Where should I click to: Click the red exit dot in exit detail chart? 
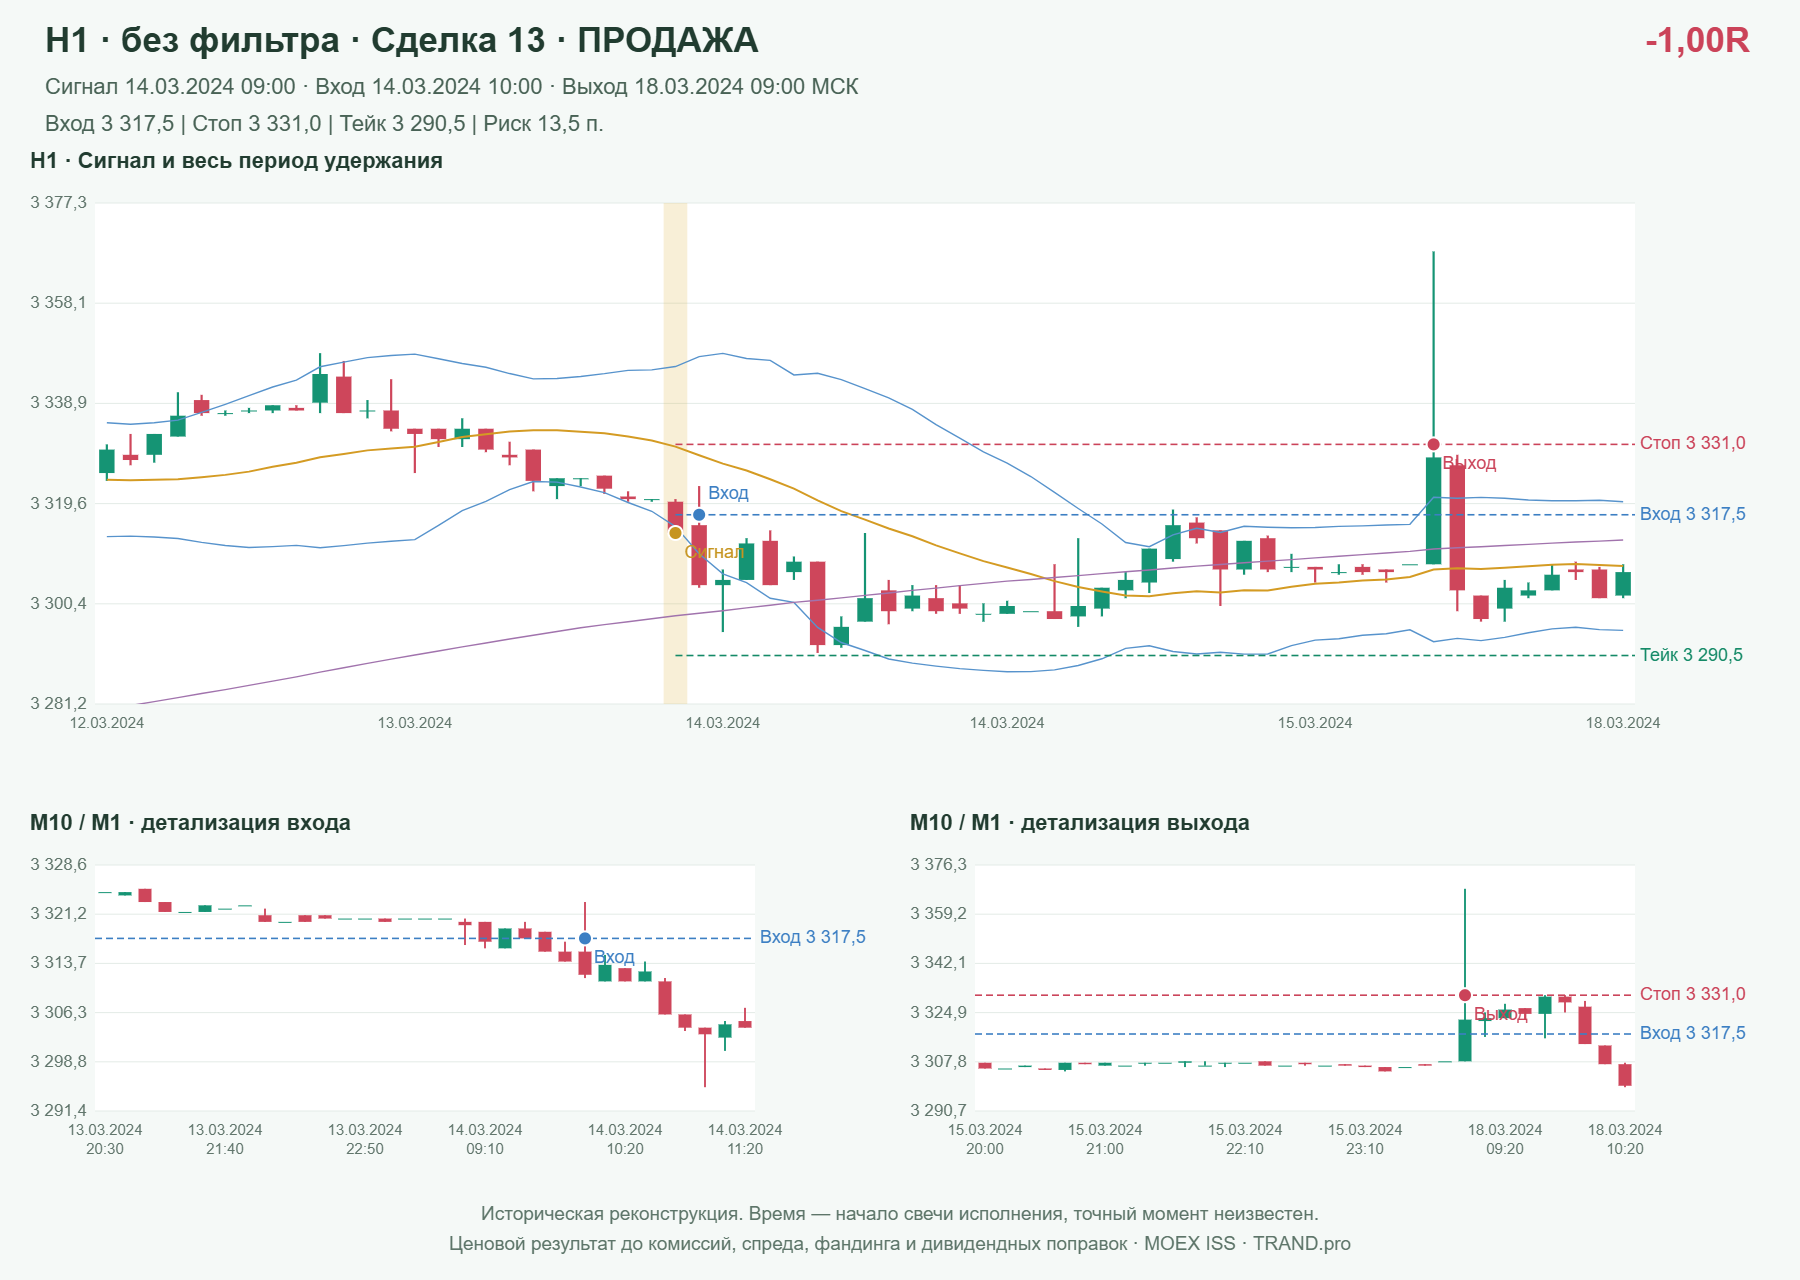[1464, 995]
